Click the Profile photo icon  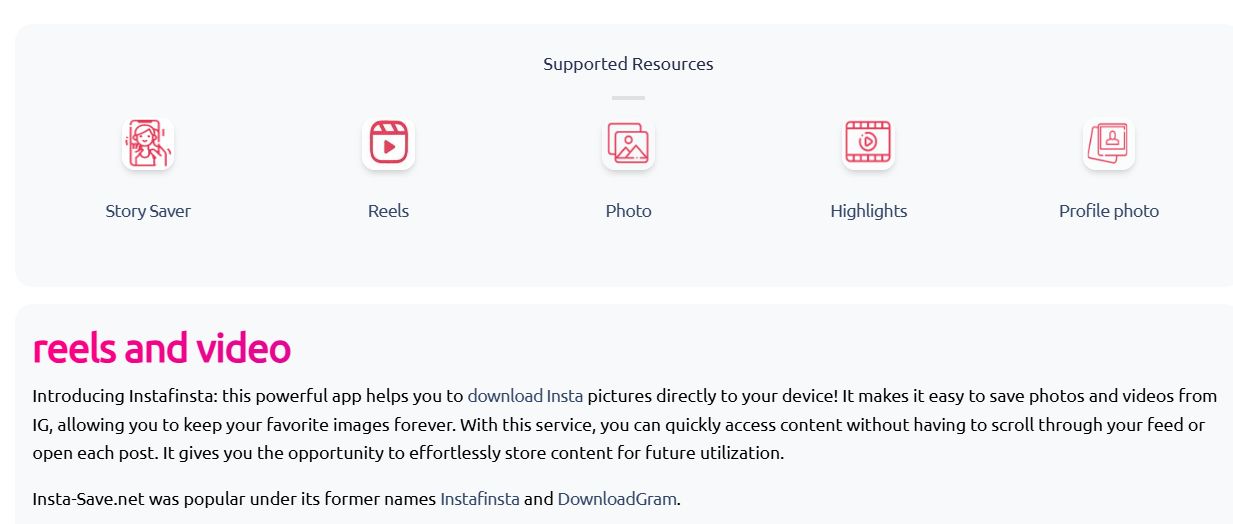1108,143
